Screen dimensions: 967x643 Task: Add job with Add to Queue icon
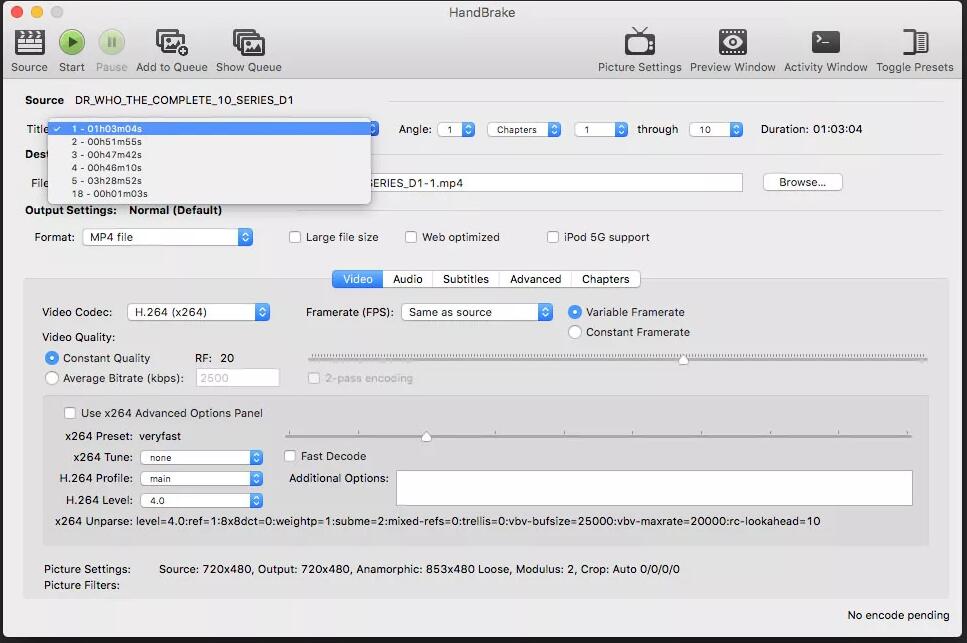171,43
